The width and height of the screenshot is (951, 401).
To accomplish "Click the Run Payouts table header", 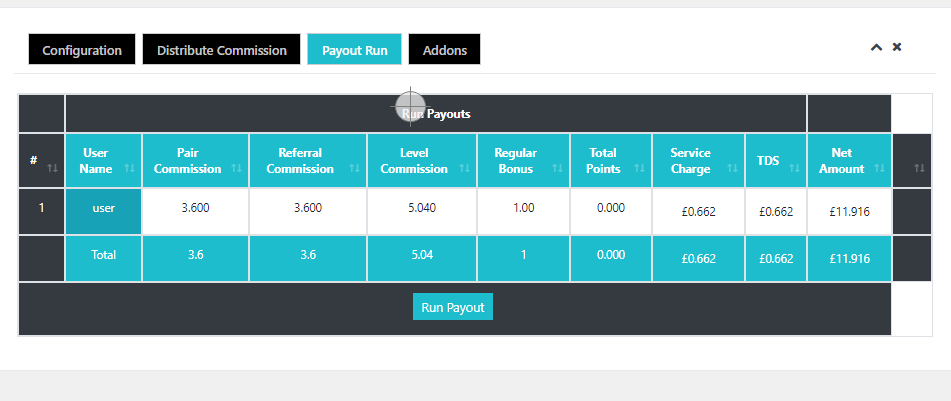I will [x=436, y=114].
